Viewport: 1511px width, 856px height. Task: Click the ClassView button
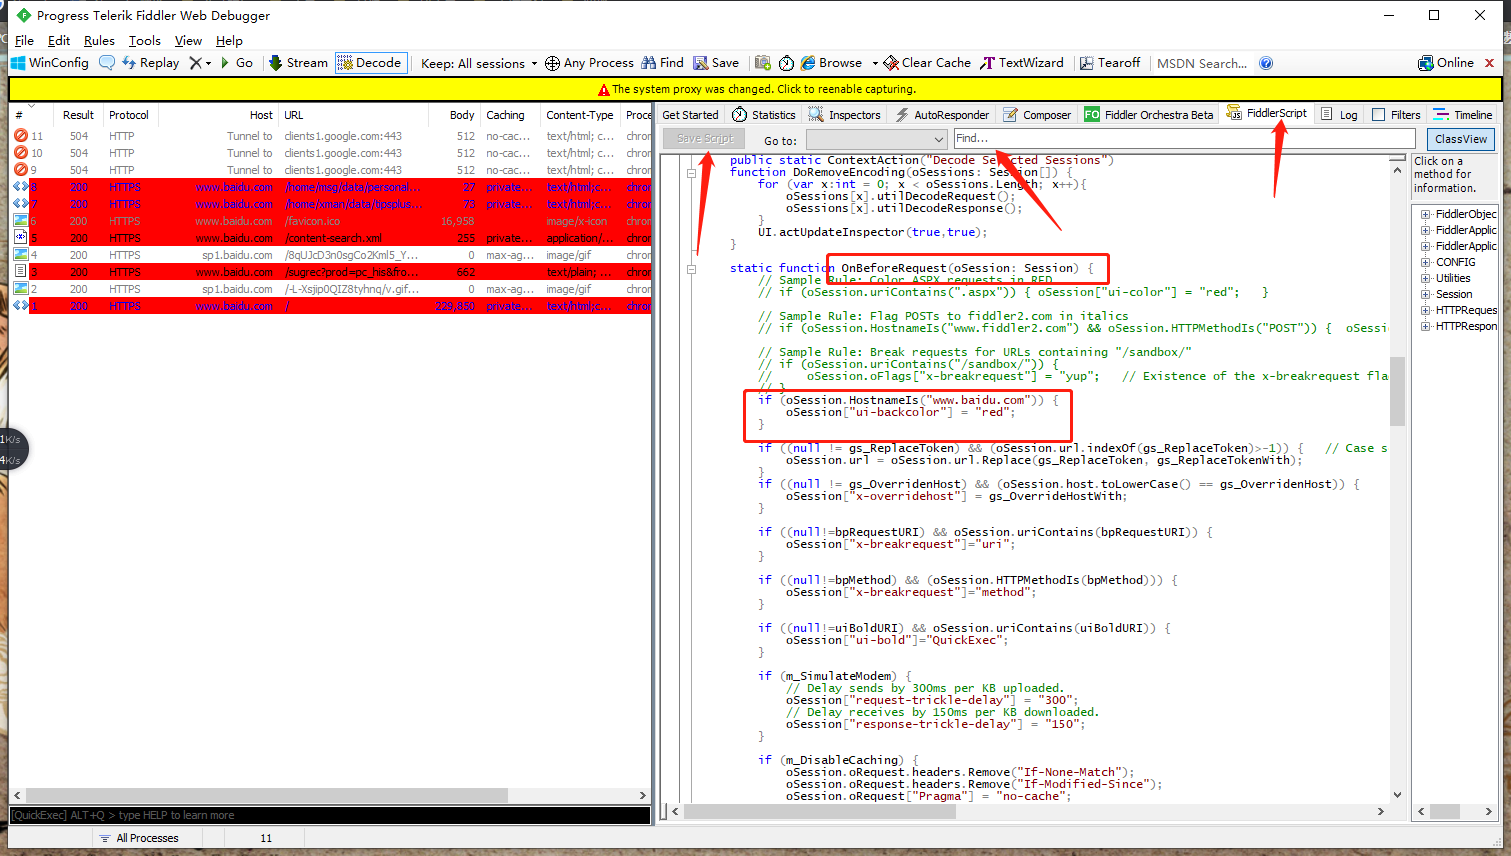(1460, 138)
